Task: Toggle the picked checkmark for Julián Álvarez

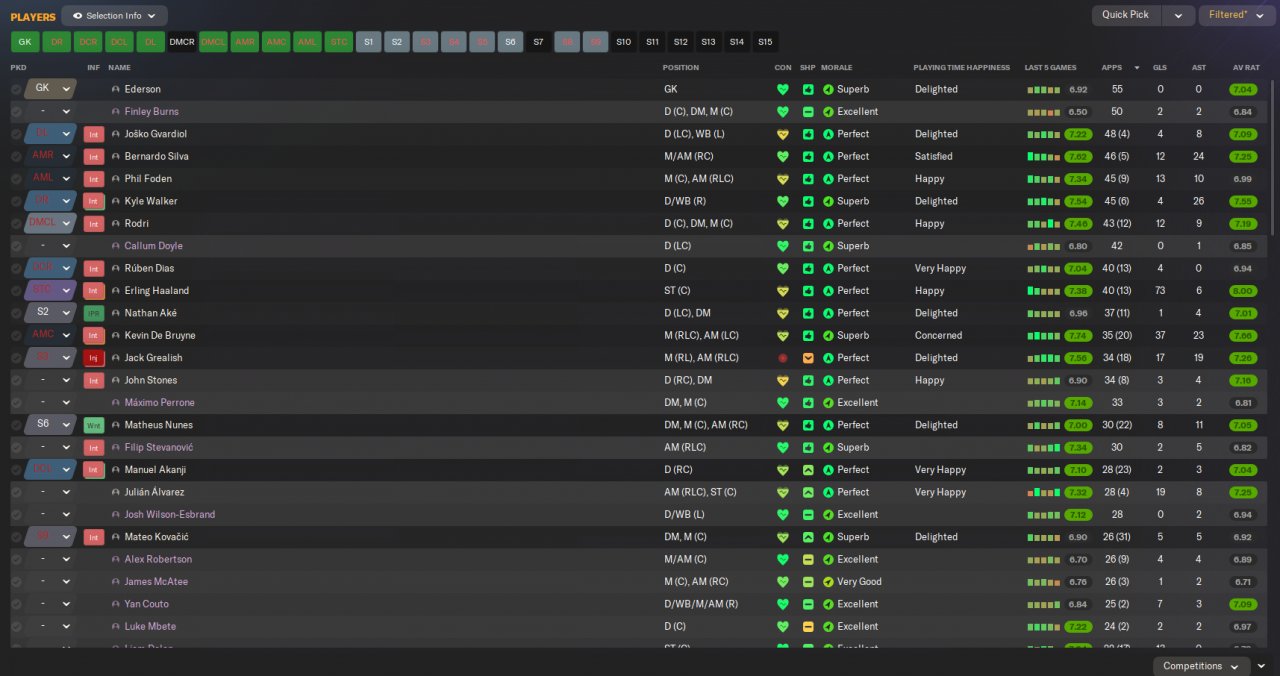Action: coord(16,492)
